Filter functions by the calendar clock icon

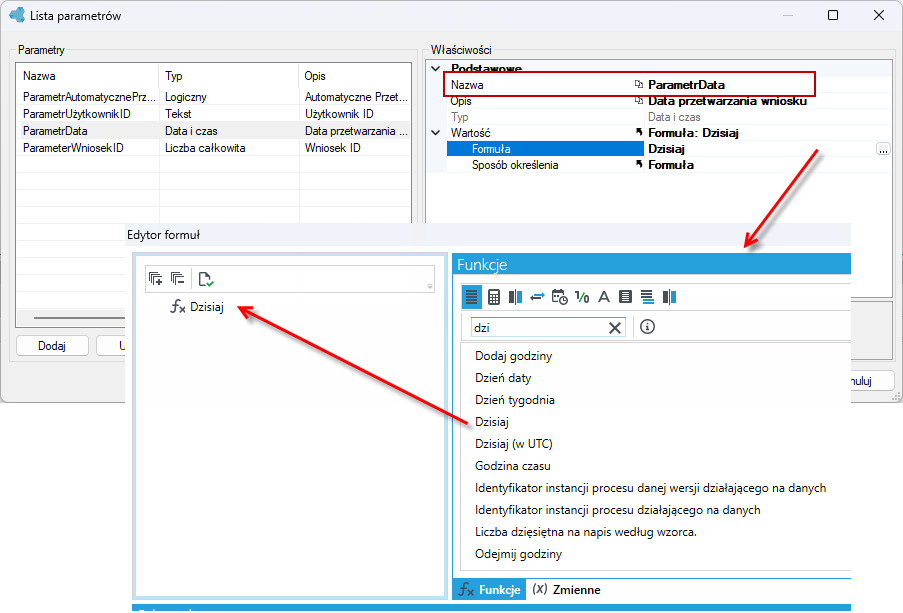point(559,297)
